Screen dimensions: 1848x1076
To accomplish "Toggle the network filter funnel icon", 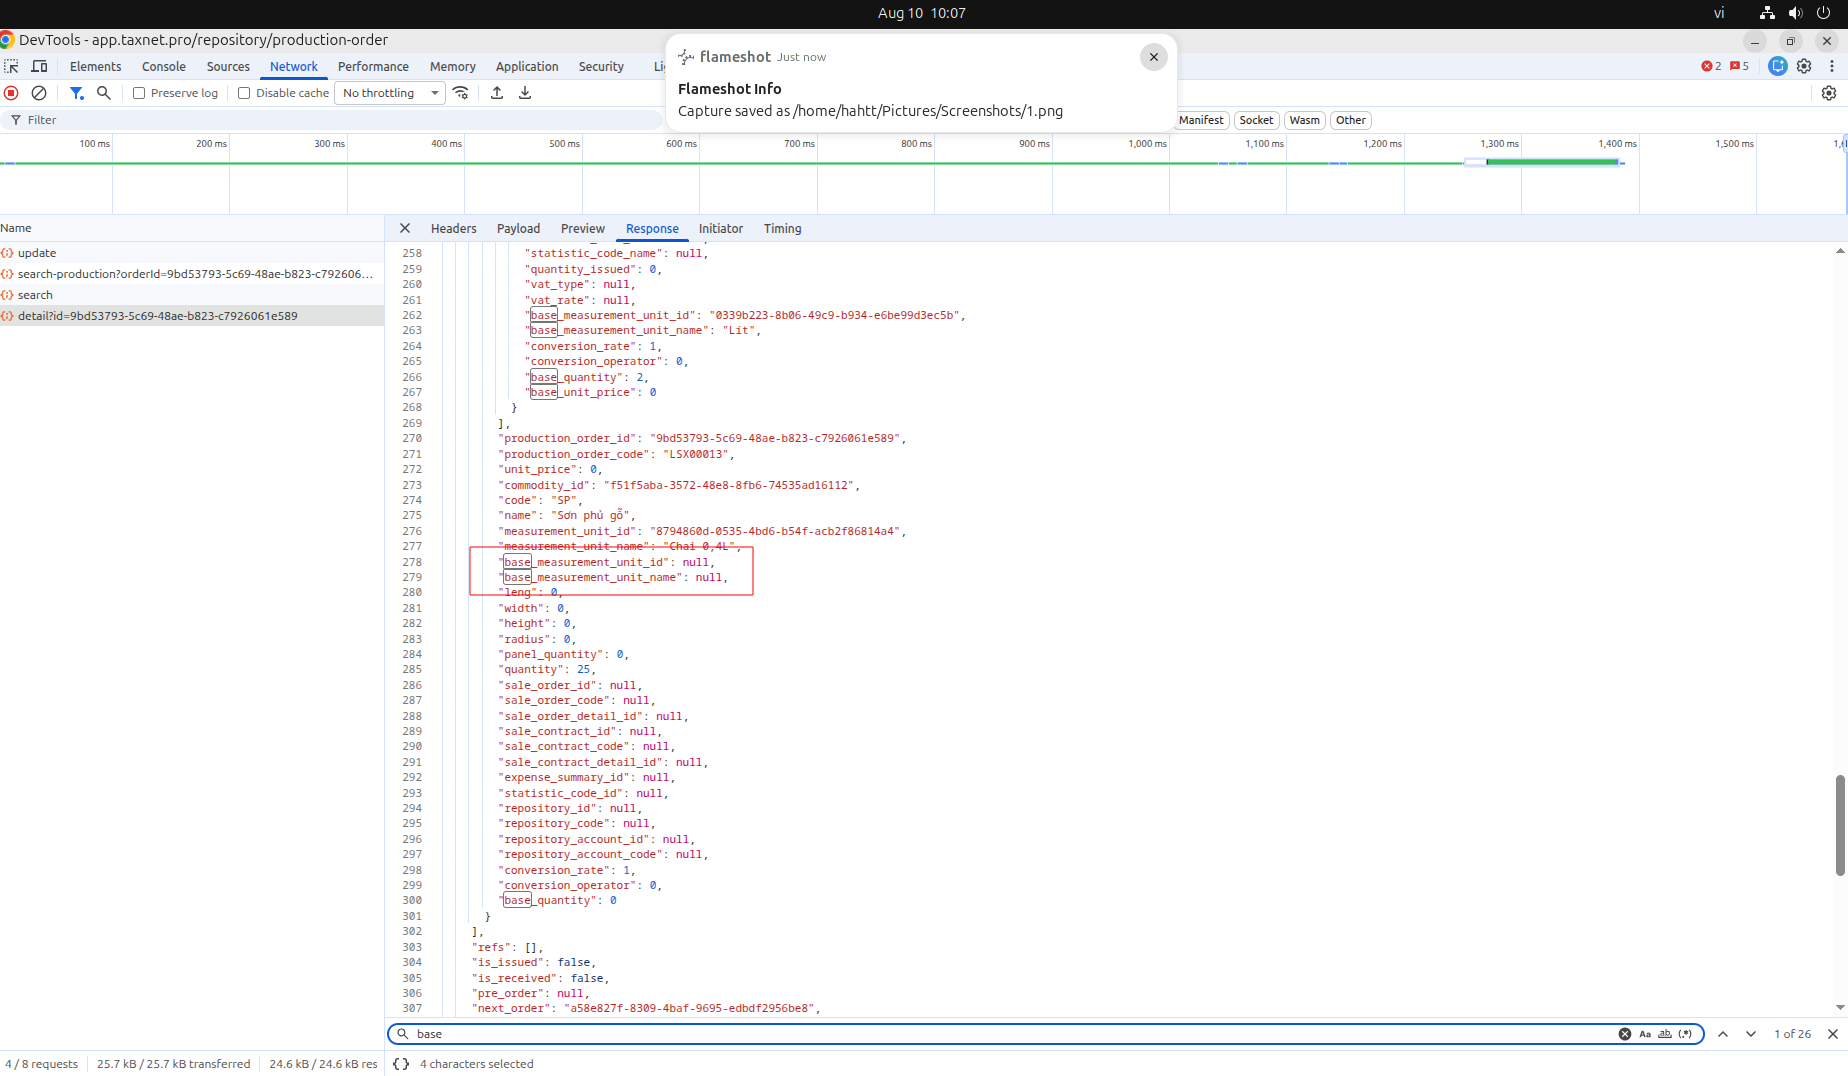I will 77,93.
